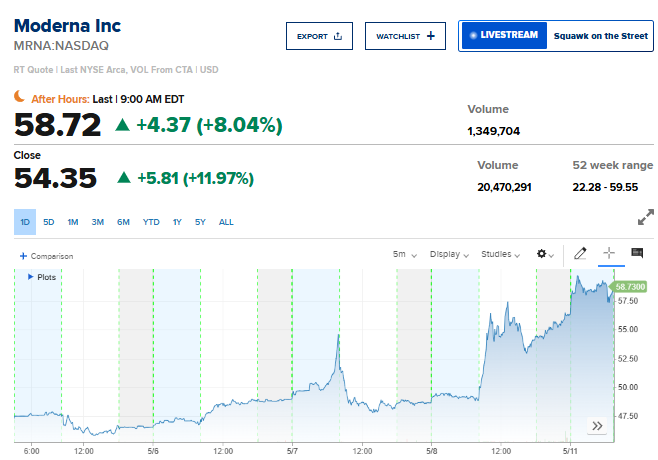Image resolution: width=658 pixels, height=460 pixels.
Task: Open Squawk on the Street link
Action: click(601, 36)
